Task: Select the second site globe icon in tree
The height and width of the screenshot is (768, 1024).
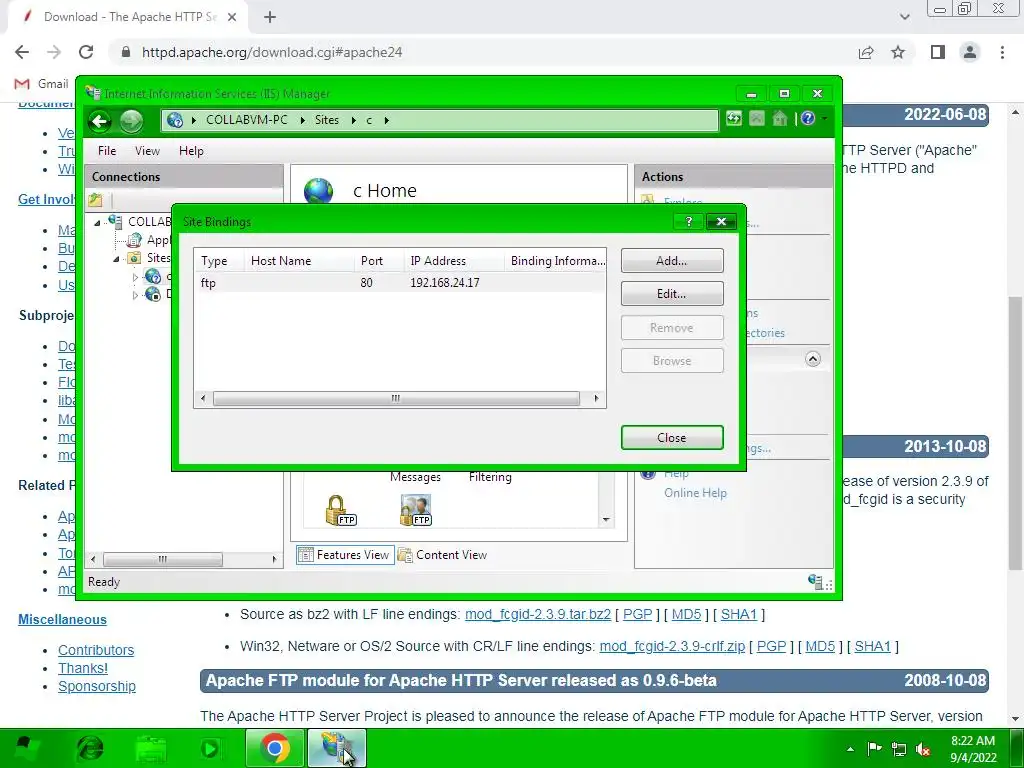Action: 153,295
